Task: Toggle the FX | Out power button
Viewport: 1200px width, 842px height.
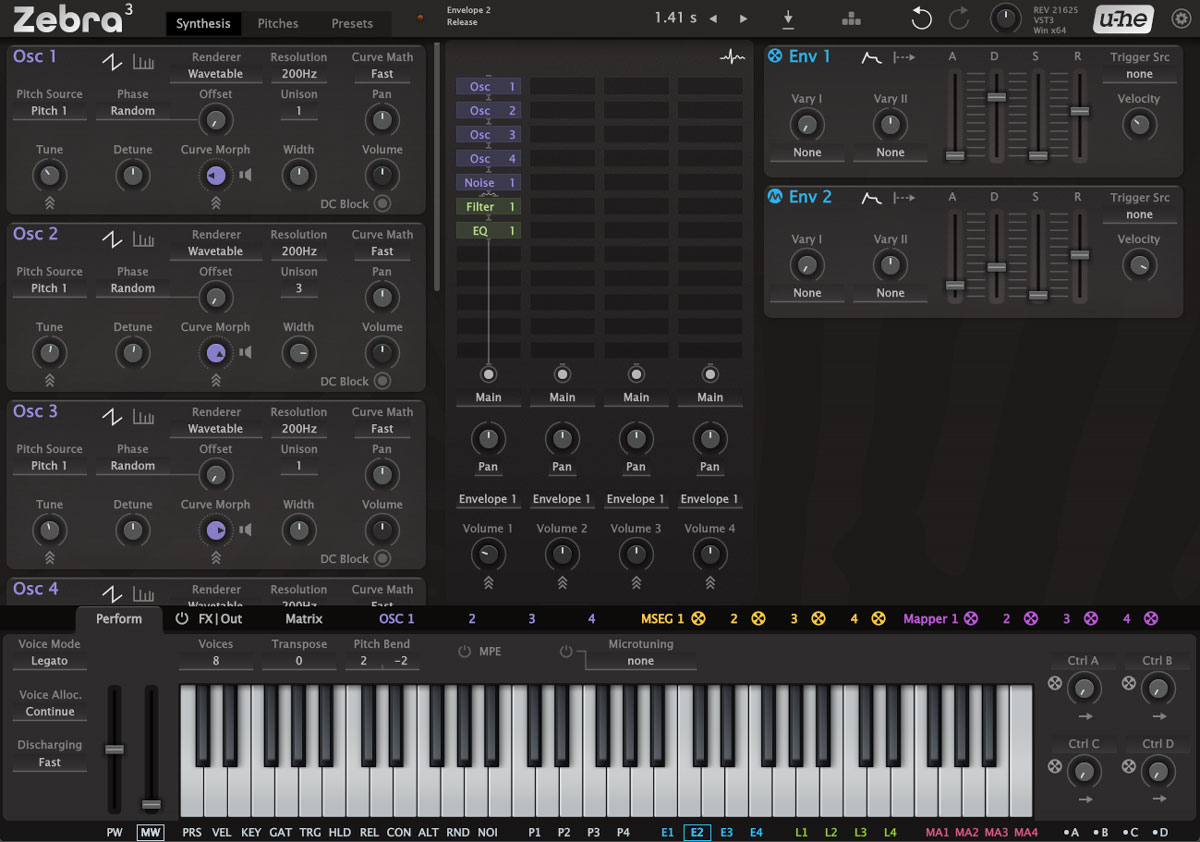Action: (182, 619)
